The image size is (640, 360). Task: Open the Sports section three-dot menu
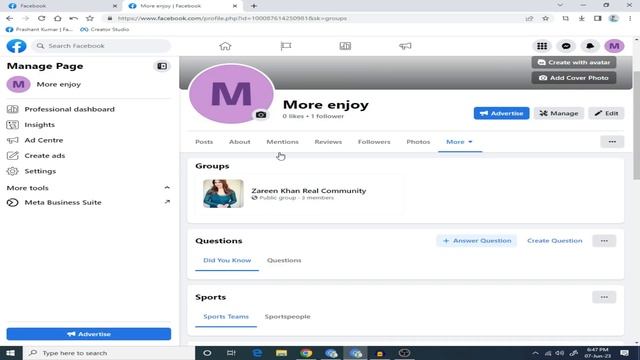pyautogui.click(x=604, y=297)
